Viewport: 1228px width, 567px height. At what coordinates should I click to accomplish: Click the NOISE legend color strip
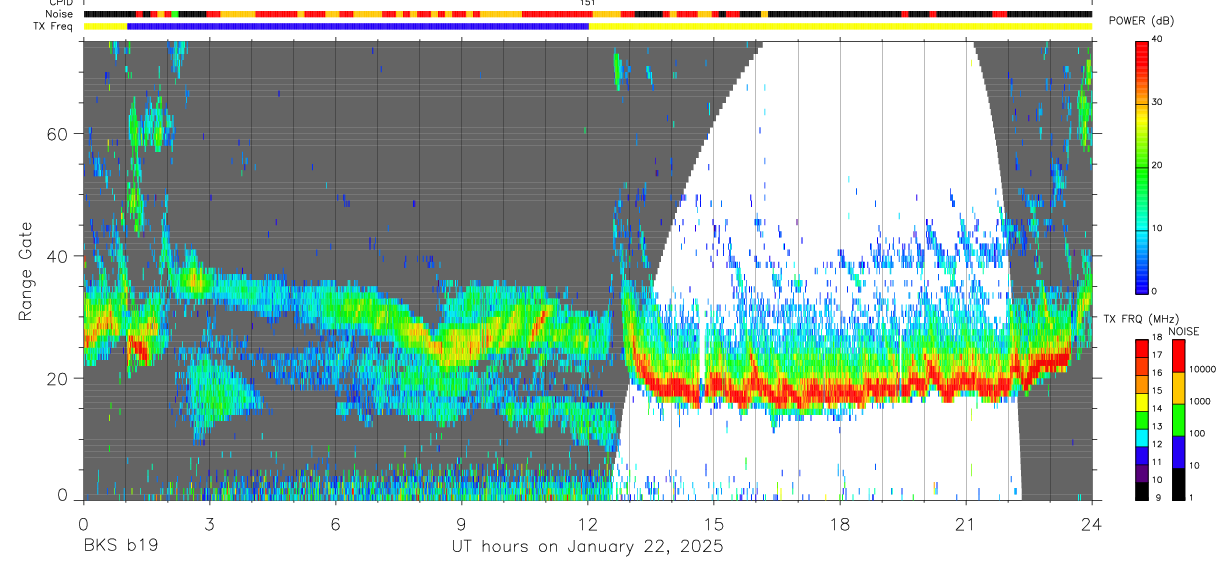pyautogui.click(x=1177, y=419)
